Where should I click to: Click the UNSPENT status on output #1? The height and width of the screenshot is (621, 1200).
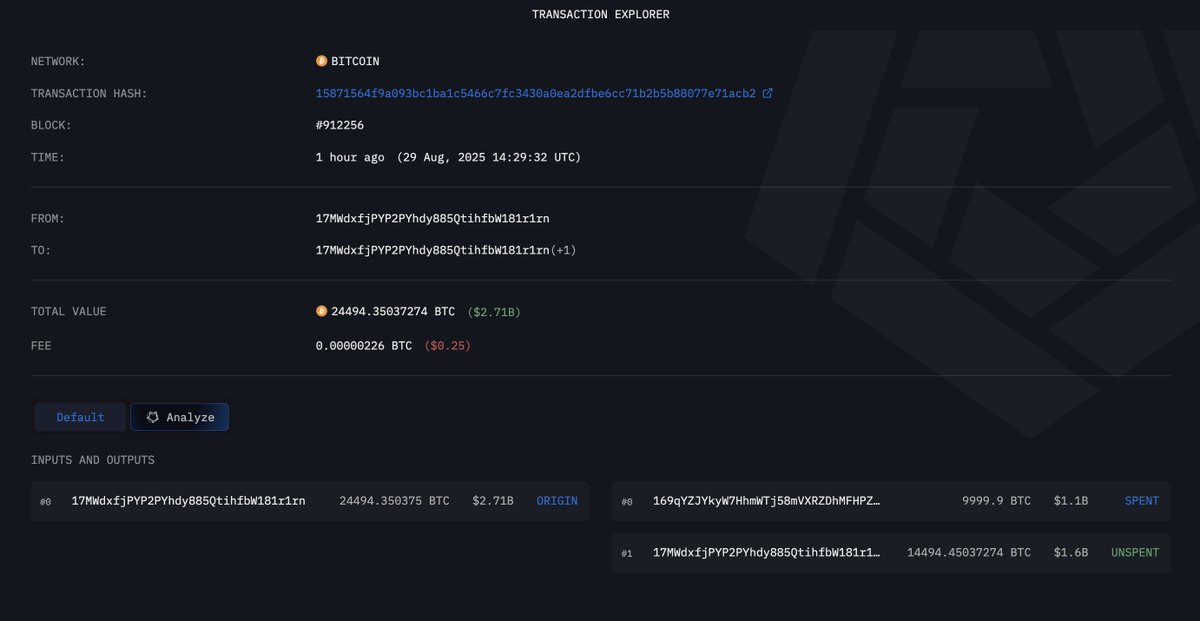pyautogui.click(x=1135, y=553)
